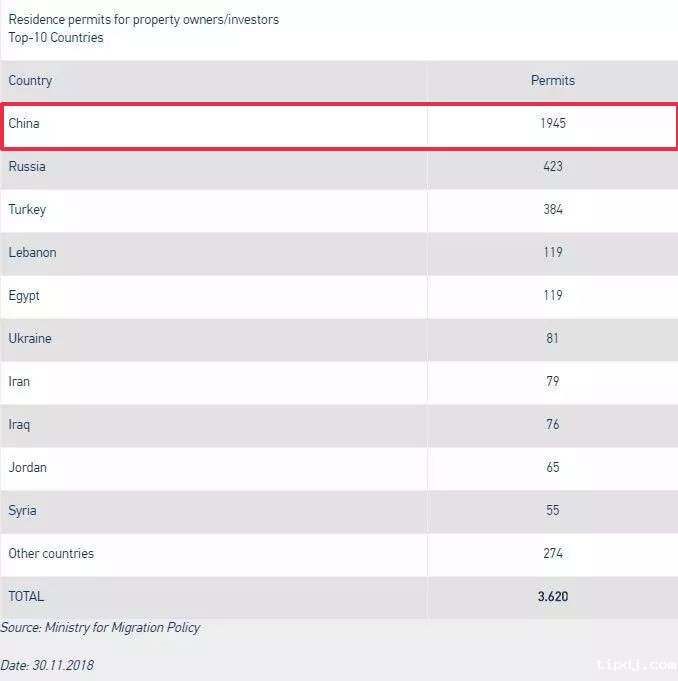Select the Syria row label

[22, 510]
